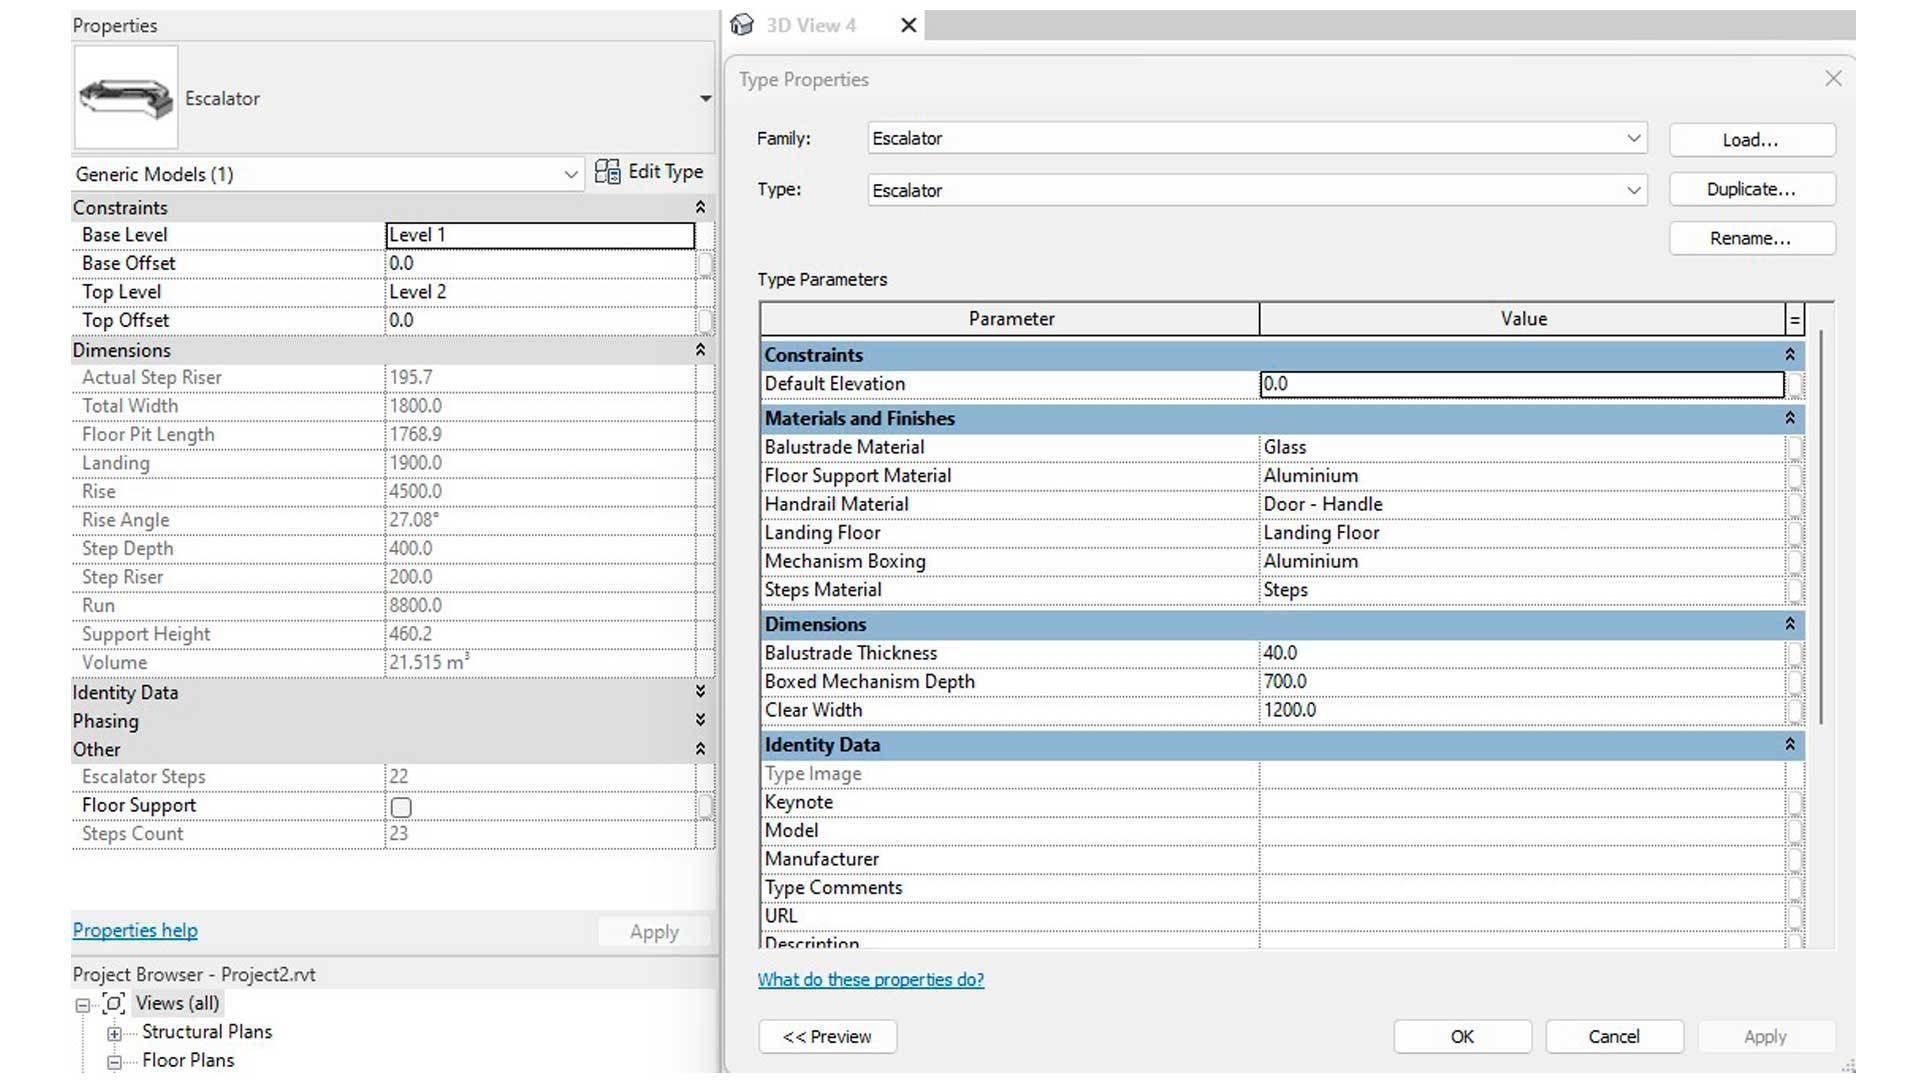
Task: Collapse Constraints section in Type Parameters
Action: point(1790,355)
